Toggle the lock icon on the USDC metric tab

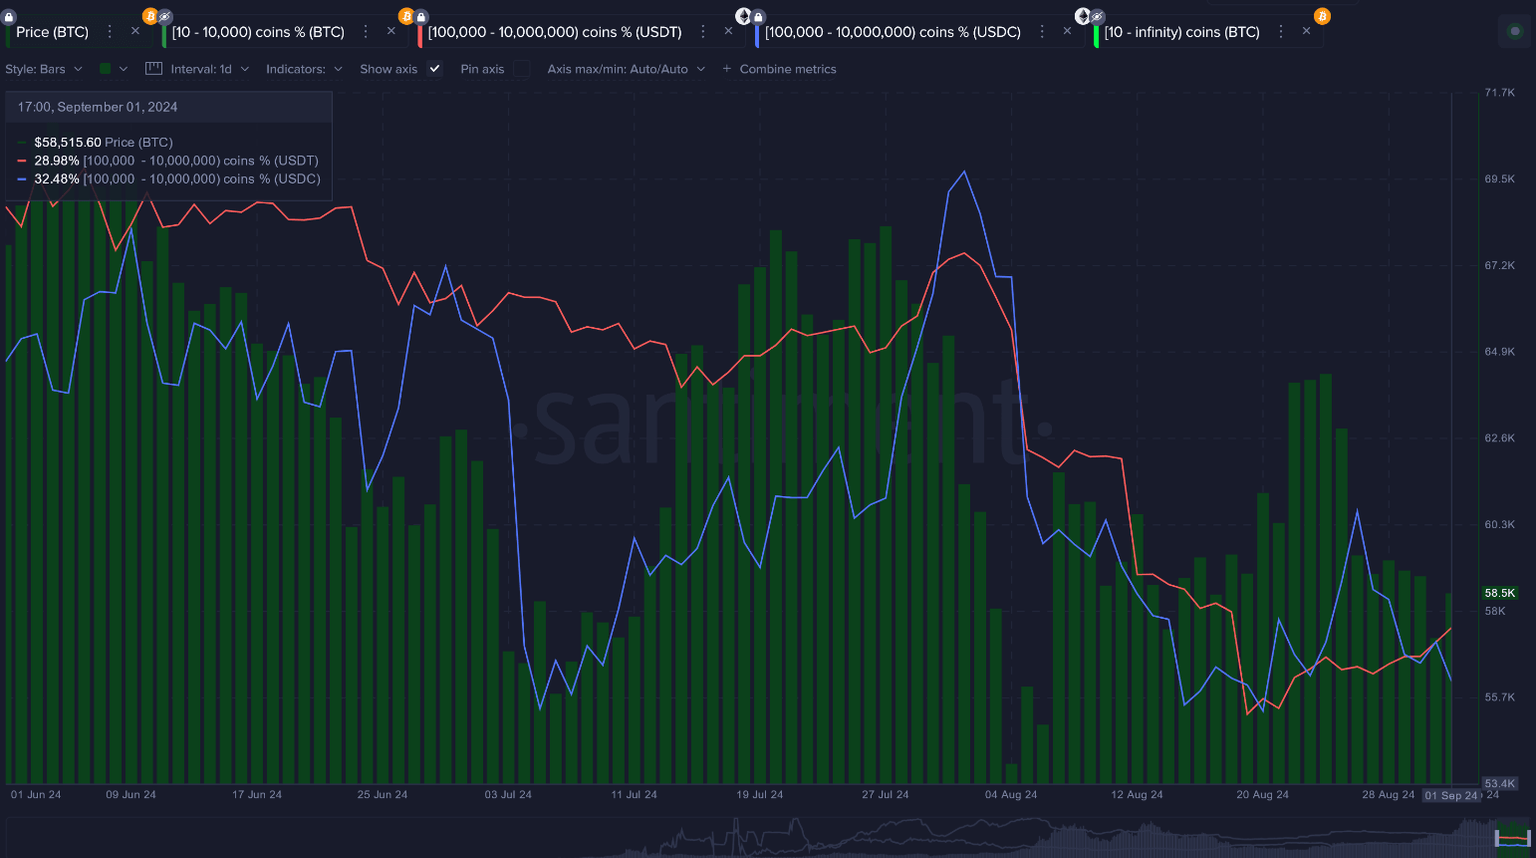(x=758, y=17)
